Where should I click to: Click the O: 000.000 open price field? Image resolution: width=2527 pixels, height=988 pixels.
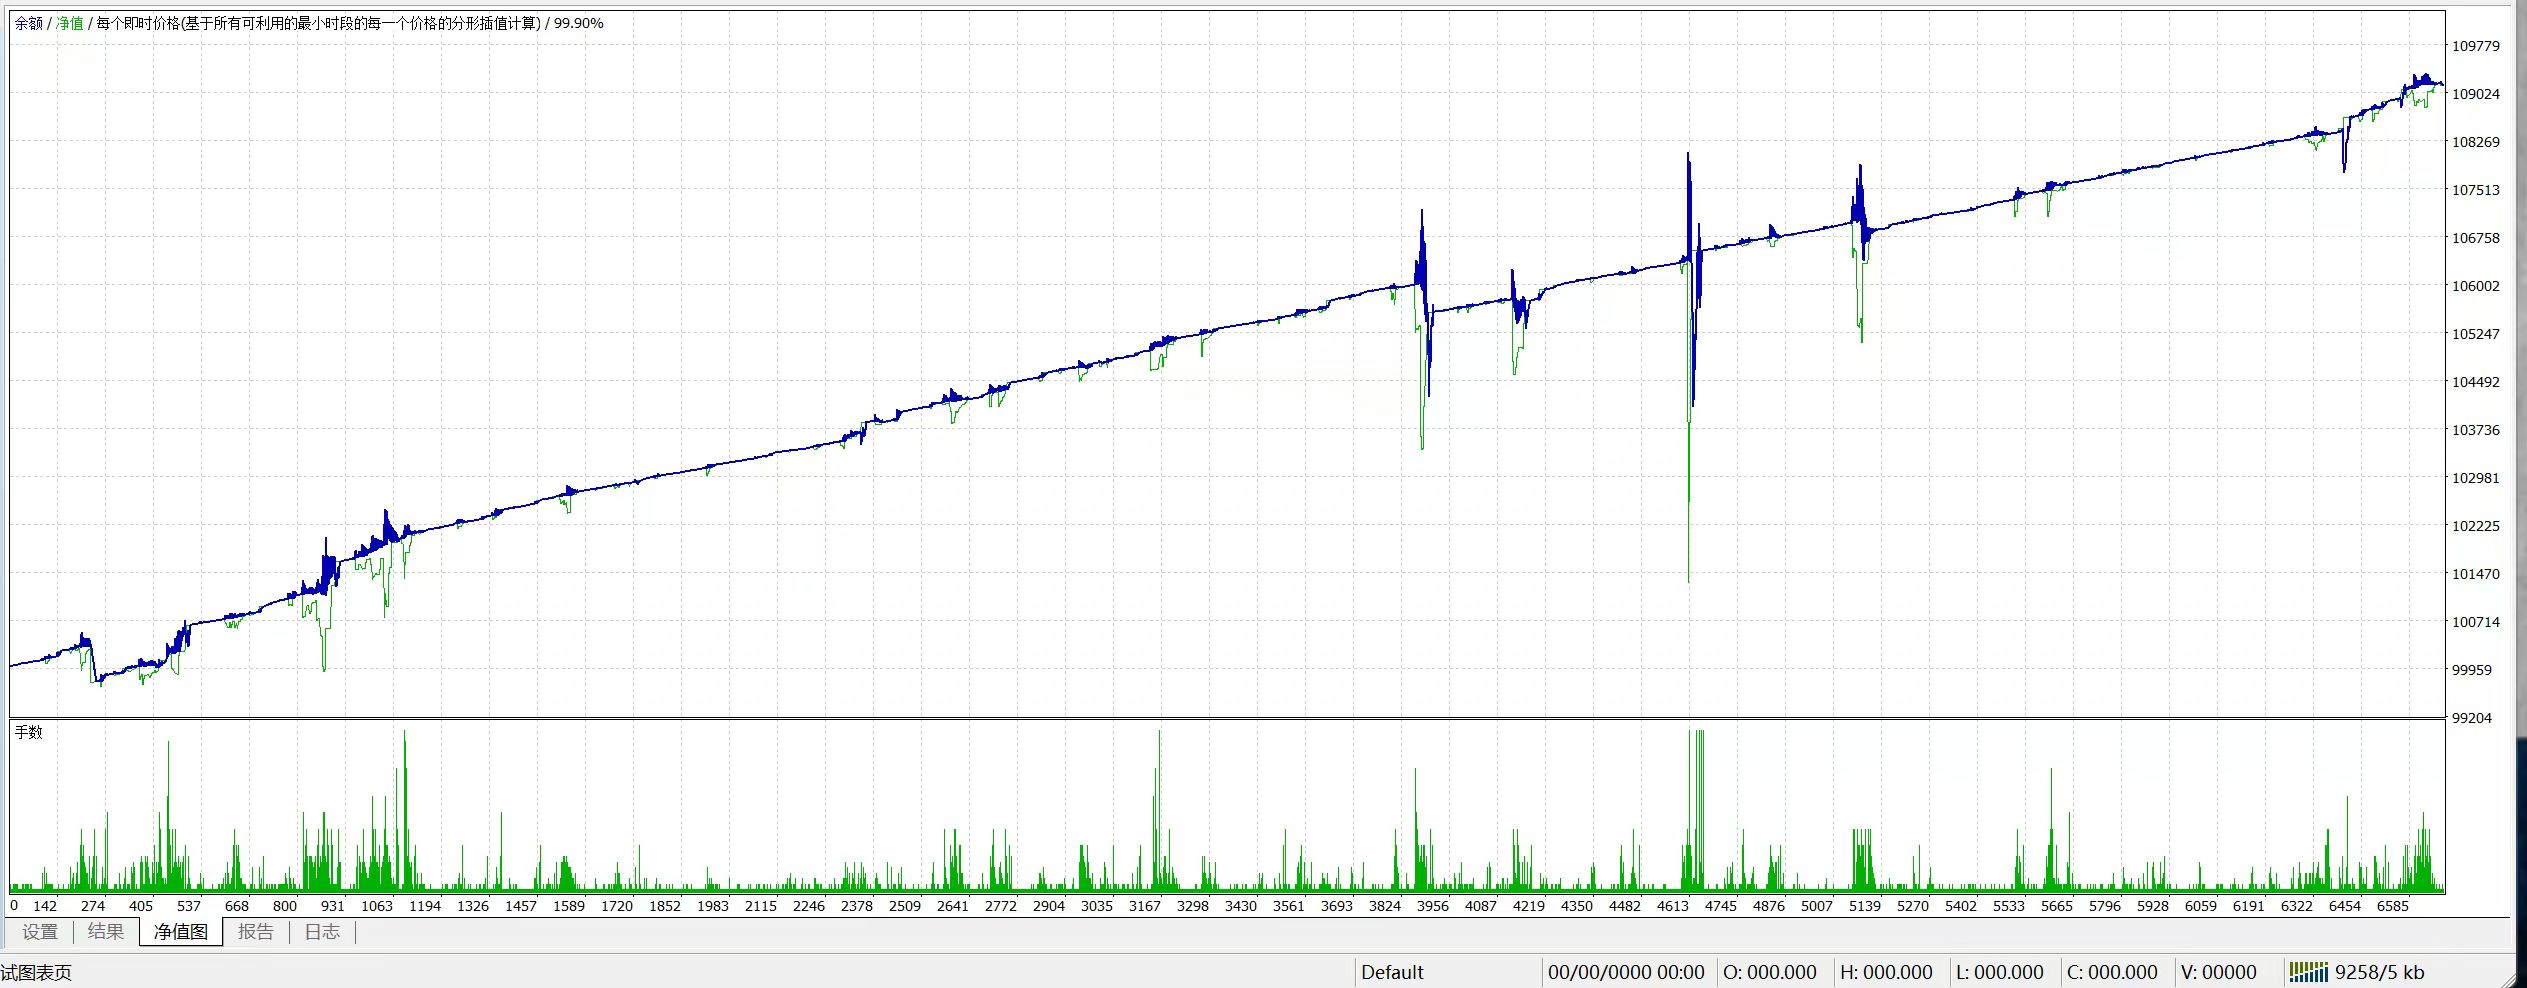(x=1769, y=972)
